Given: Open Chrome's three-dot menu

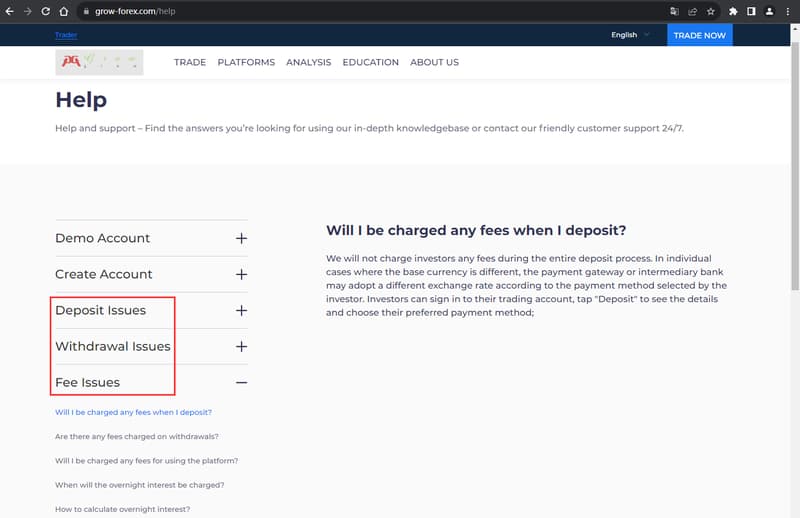Looking at the screenshot, I should [788, 11].
